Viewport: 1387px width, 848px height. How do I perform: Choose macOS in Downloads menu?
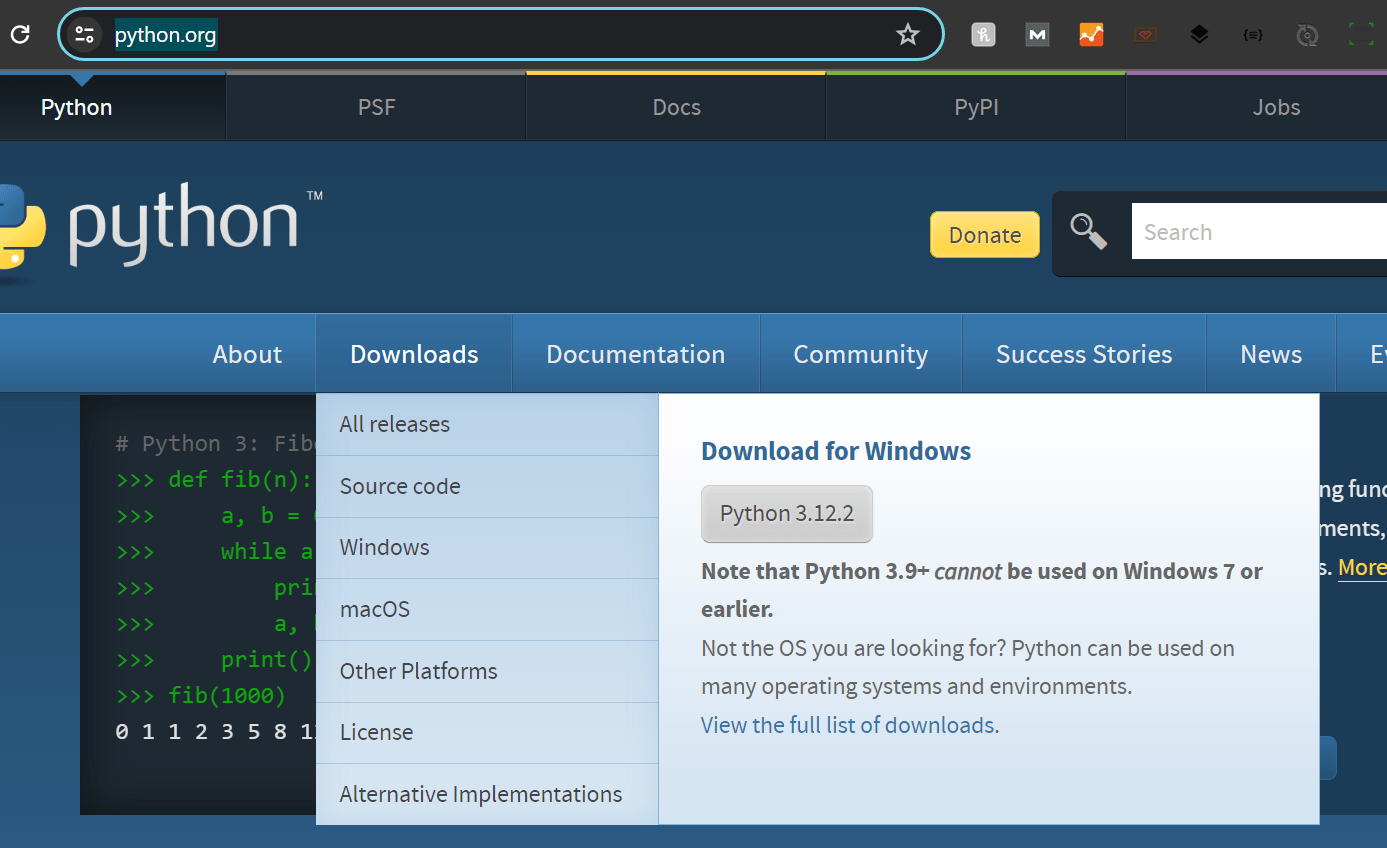[487, 609]
